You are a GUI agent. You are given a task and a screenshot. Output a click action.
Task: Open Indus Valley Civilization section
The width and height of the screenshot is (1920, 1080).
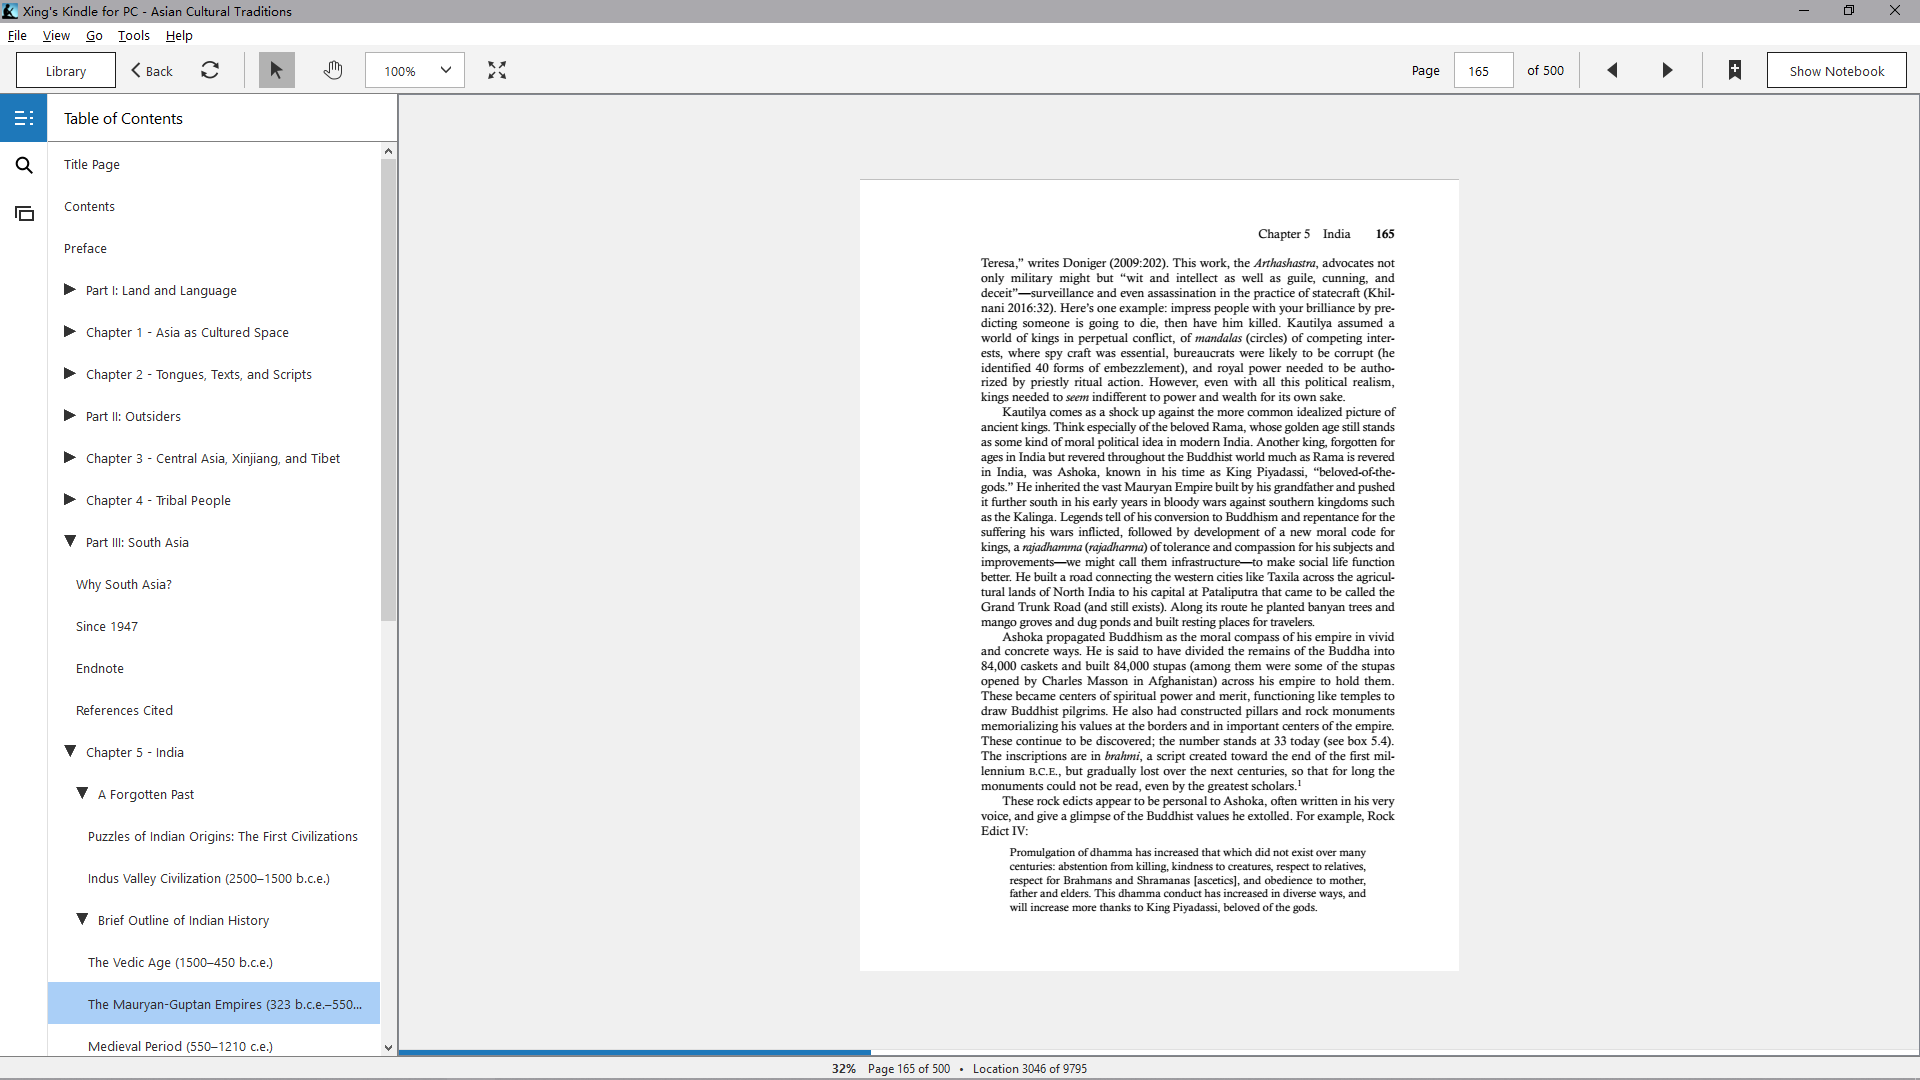(209, 878)
